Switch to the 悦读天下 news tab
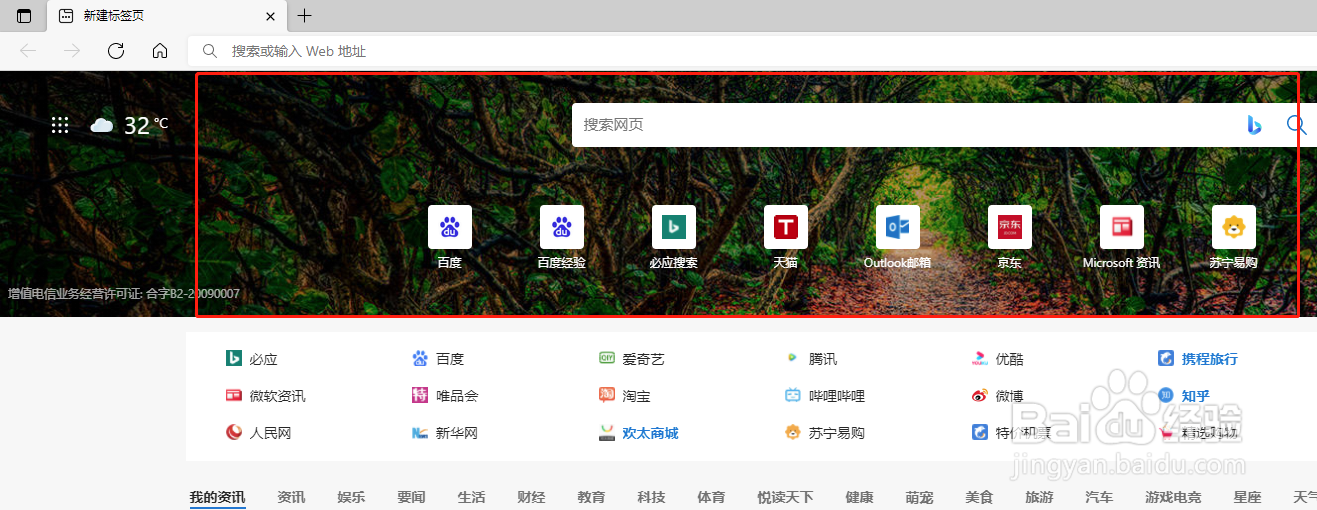 click(785, 497)
